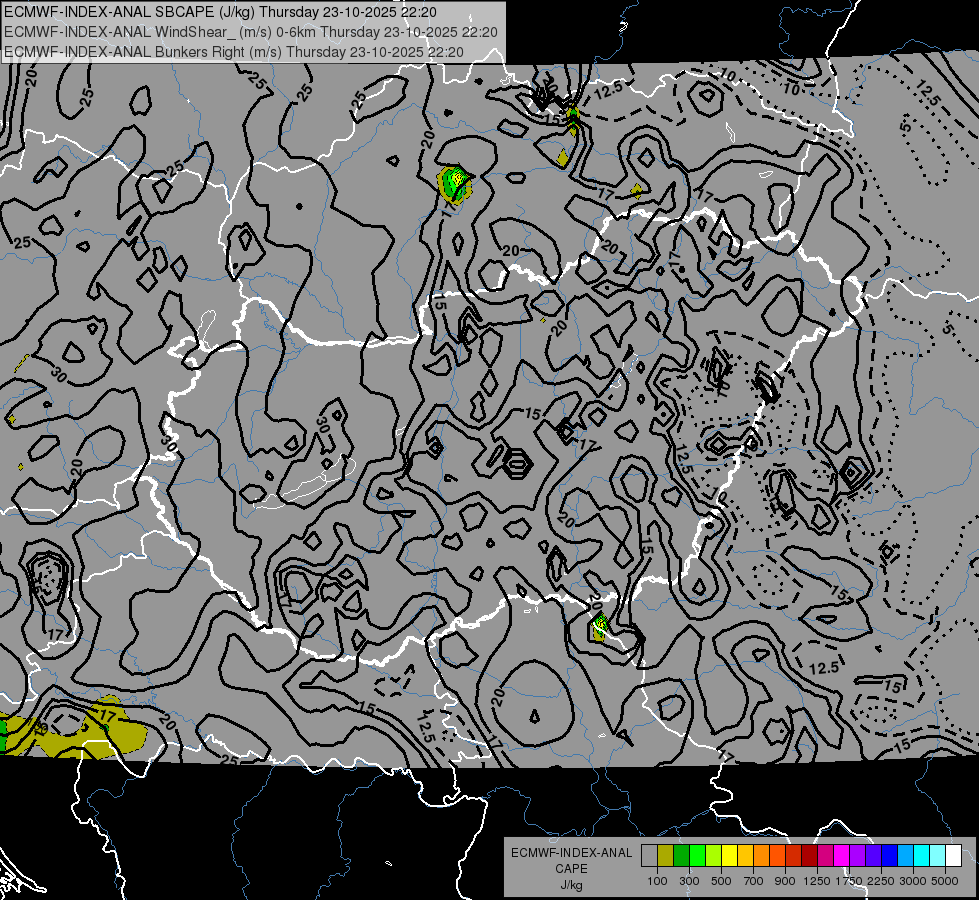Image resolution: width=979 pixels, height=900 pixels.
Task: Select the white swatch at legend end
Action: [x=953, y=856]
